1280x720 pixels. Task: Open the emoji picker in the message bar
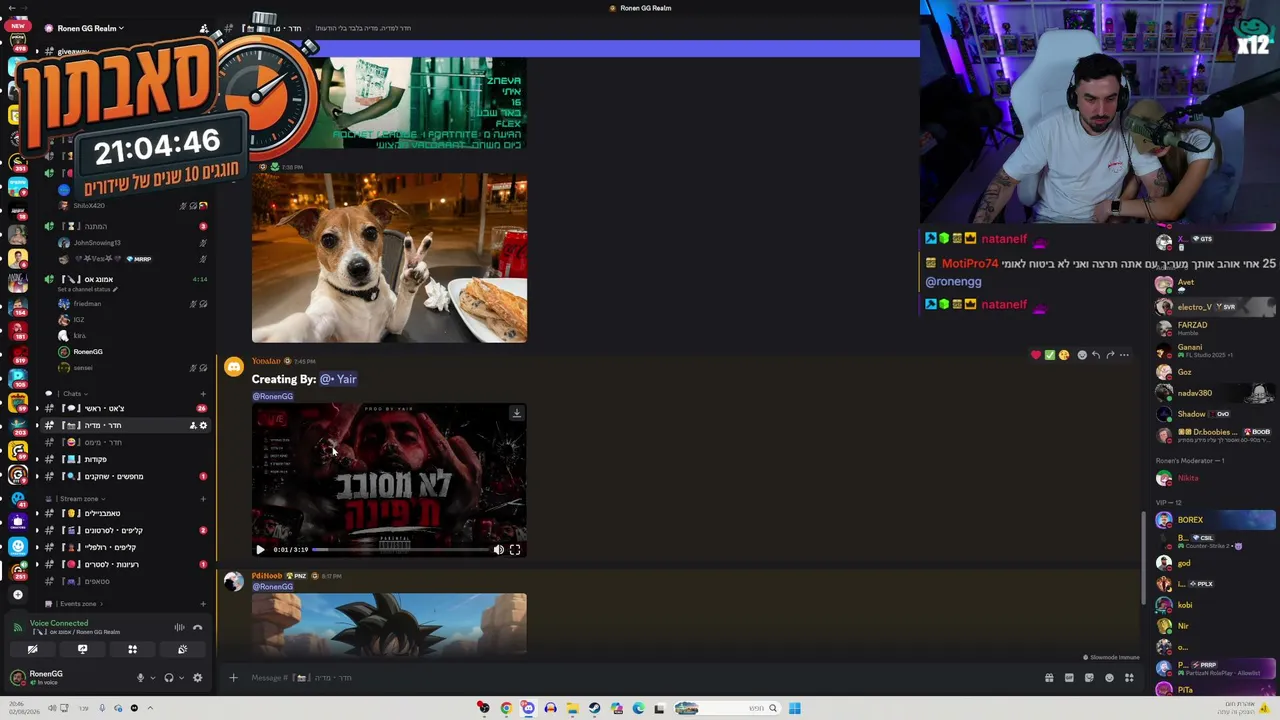1109,678
